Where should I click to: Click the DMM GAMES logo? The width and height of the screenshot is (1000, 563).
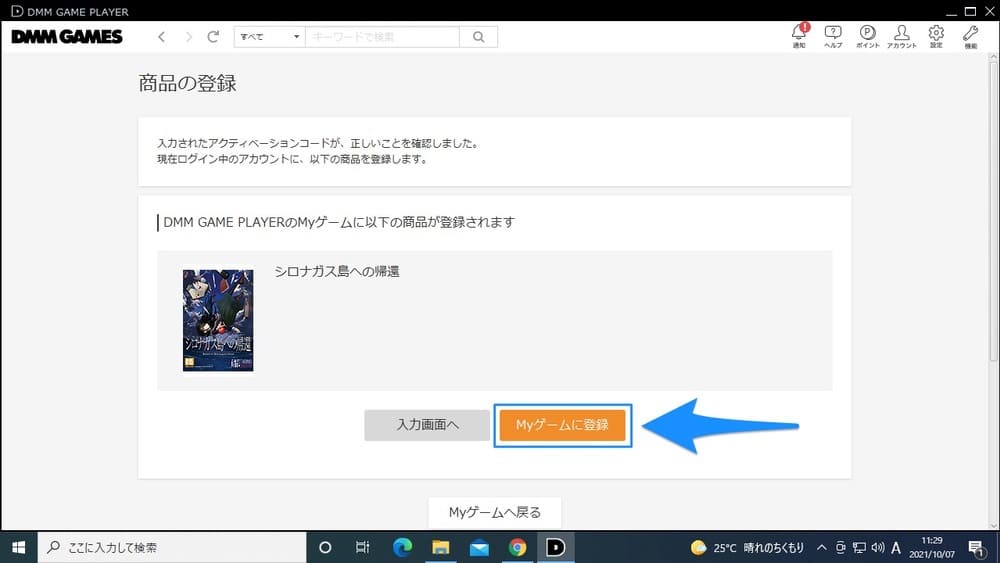(67, 37)
